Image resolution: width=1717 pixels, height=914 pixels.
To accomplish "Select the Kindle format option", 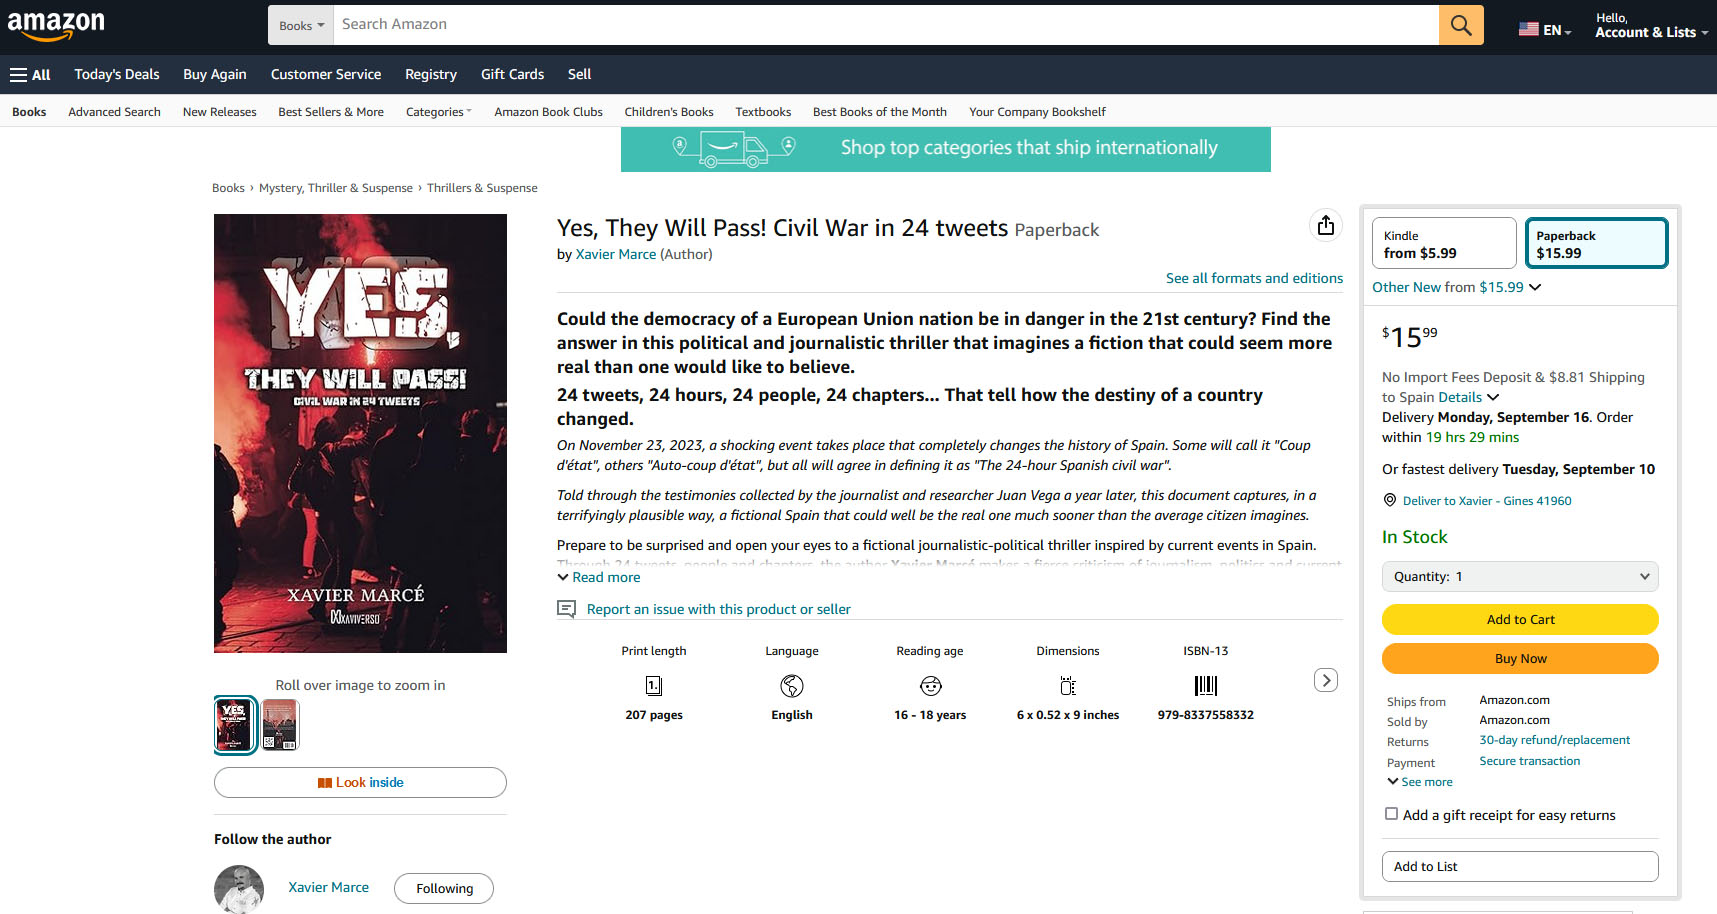I will pyautogui.click(x=1443, y=243).
